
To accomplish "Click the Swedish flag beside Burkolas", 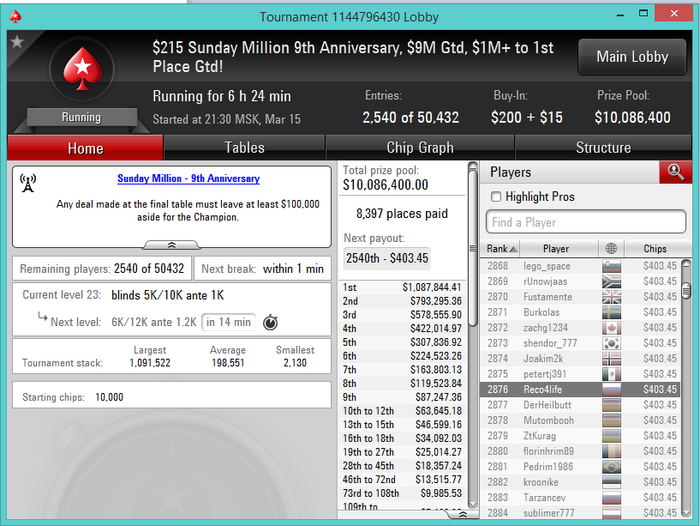I will 611,312.
